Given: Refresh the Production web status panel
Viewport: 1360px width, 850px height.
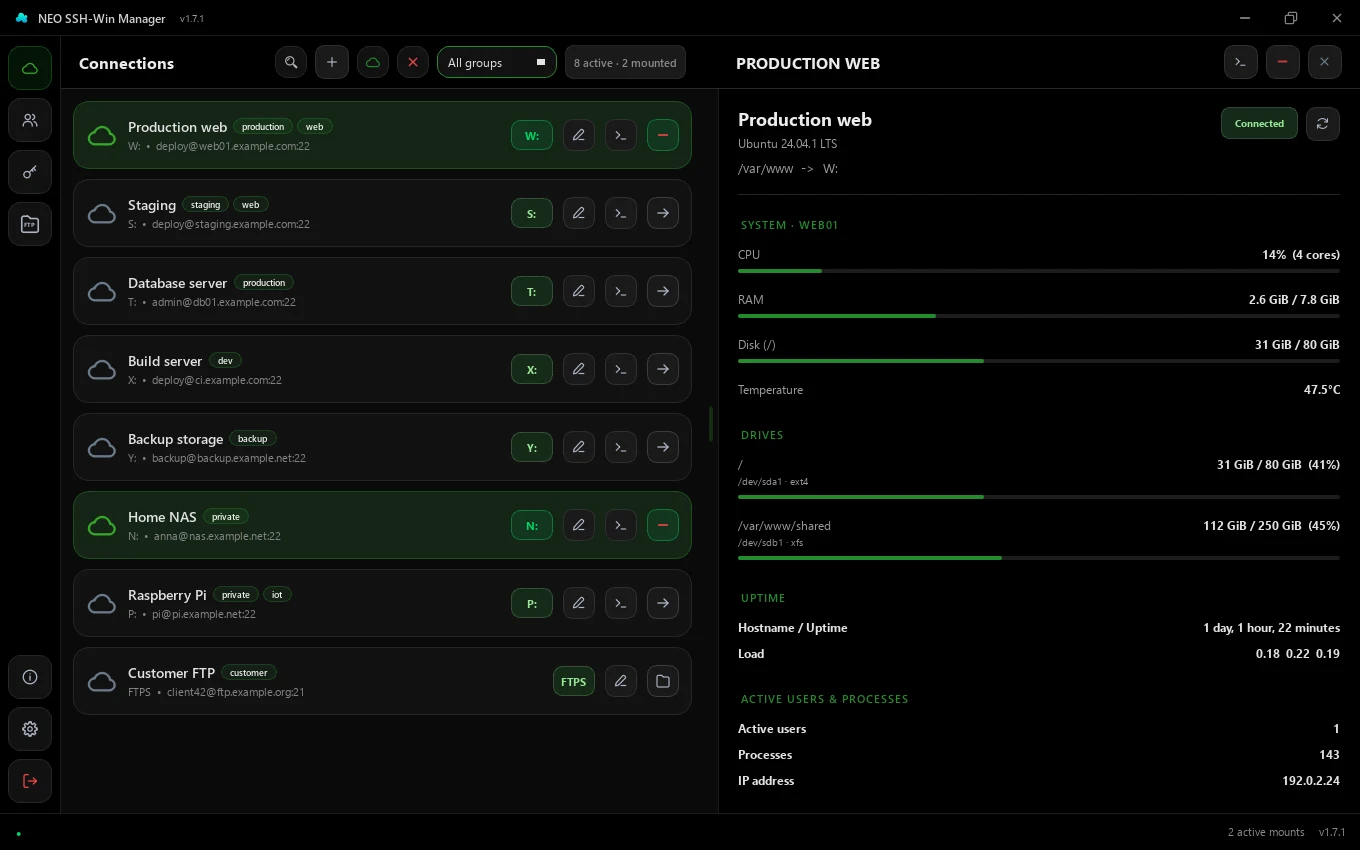Looking at the screenshot, I should [1323, 124].
